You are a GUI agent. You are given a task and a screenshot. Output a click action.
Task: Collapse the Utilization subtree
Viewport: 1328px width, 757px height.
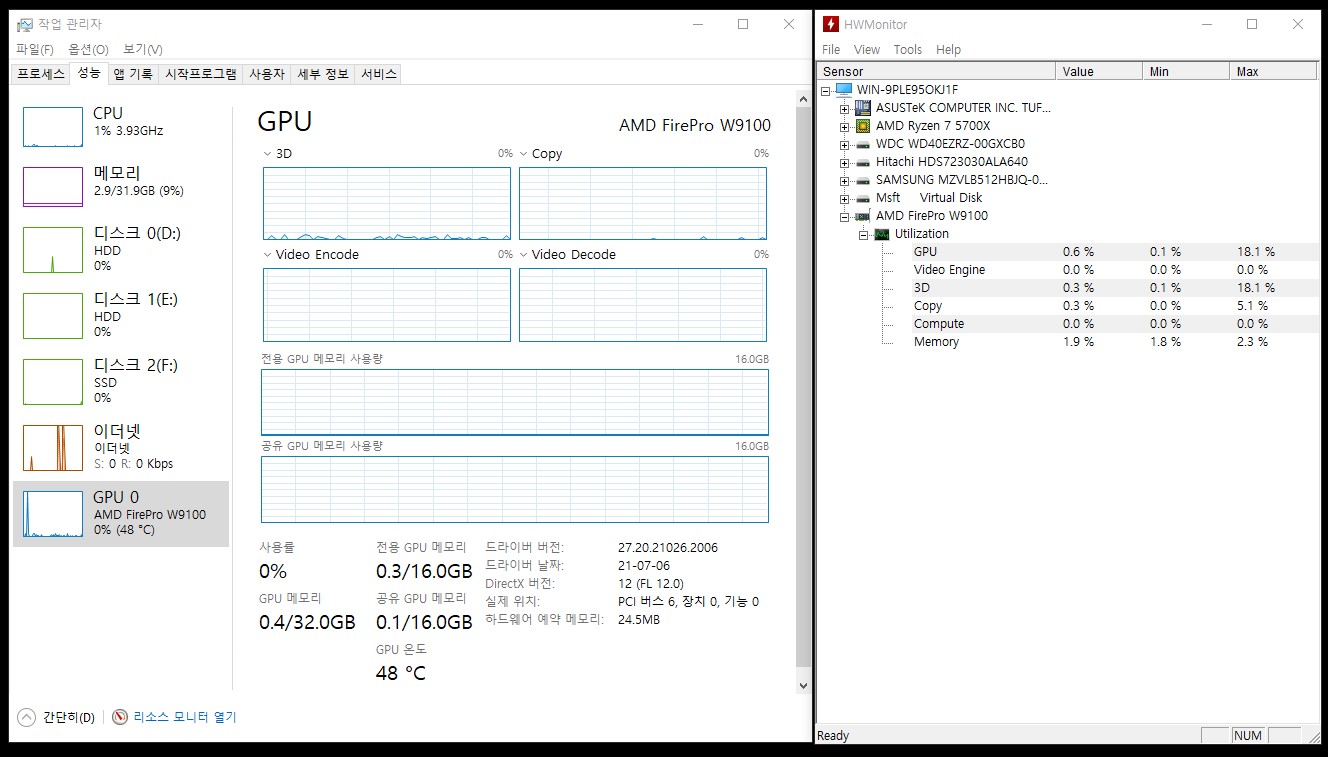pos(863,234)
